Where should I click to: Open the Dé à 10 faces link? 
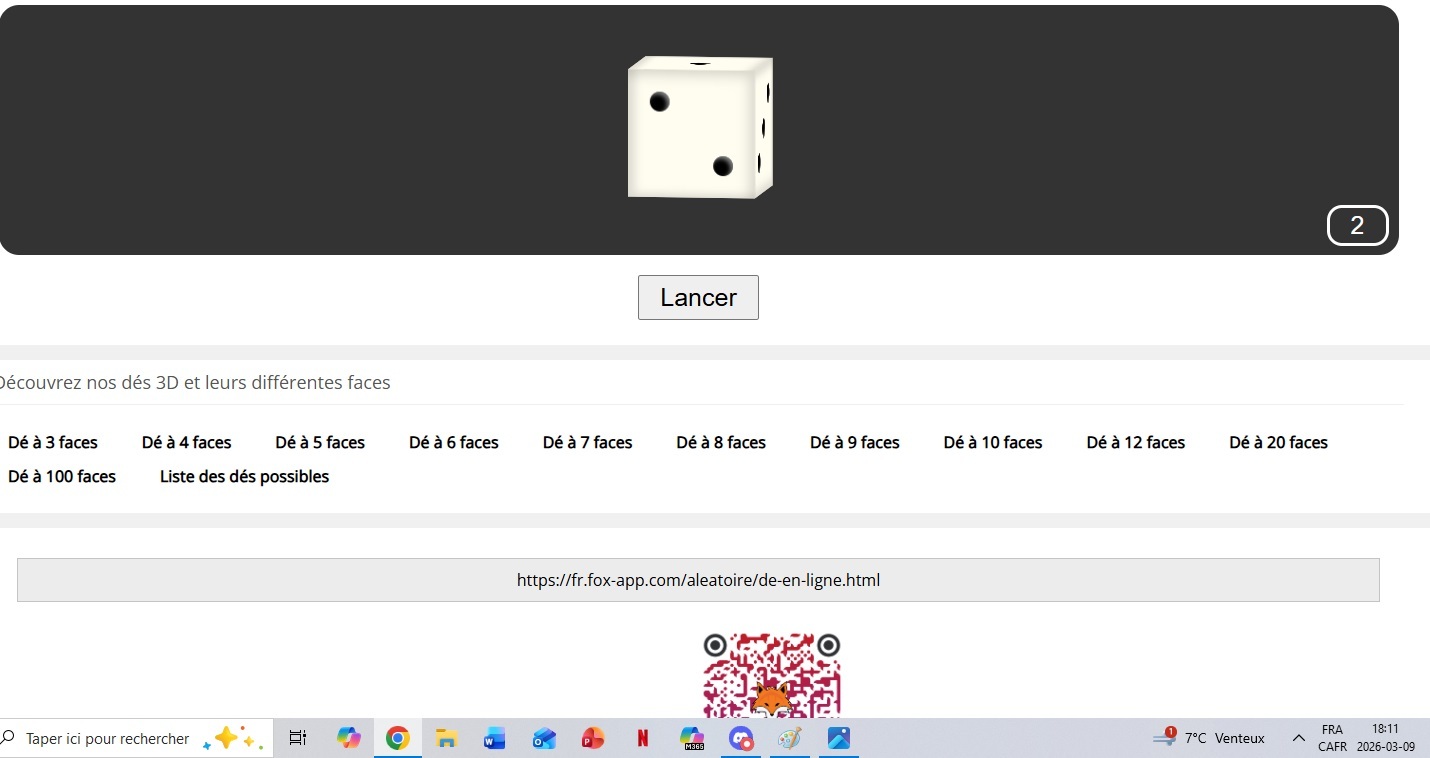click(x=993, y=442)
